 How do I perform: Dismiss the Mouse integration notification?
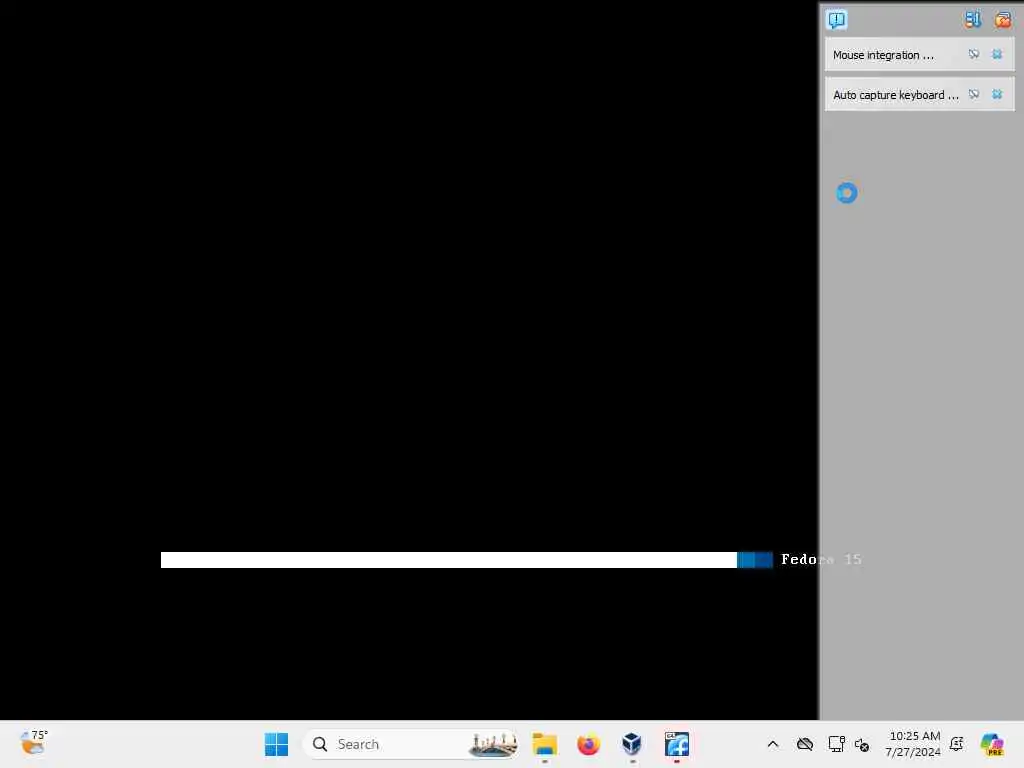pyautogui.click(x=997, y=54)
